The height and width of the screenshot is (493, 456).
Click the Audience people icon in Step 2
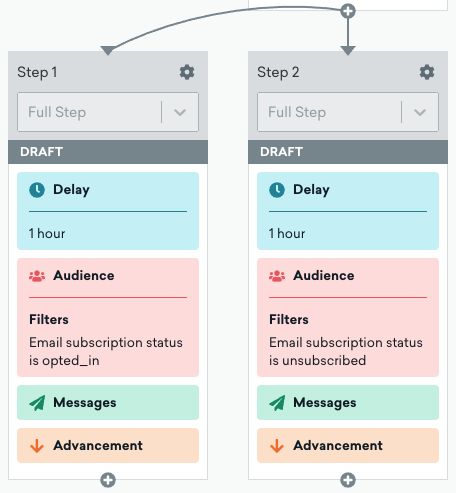click(x=277, y=276)
